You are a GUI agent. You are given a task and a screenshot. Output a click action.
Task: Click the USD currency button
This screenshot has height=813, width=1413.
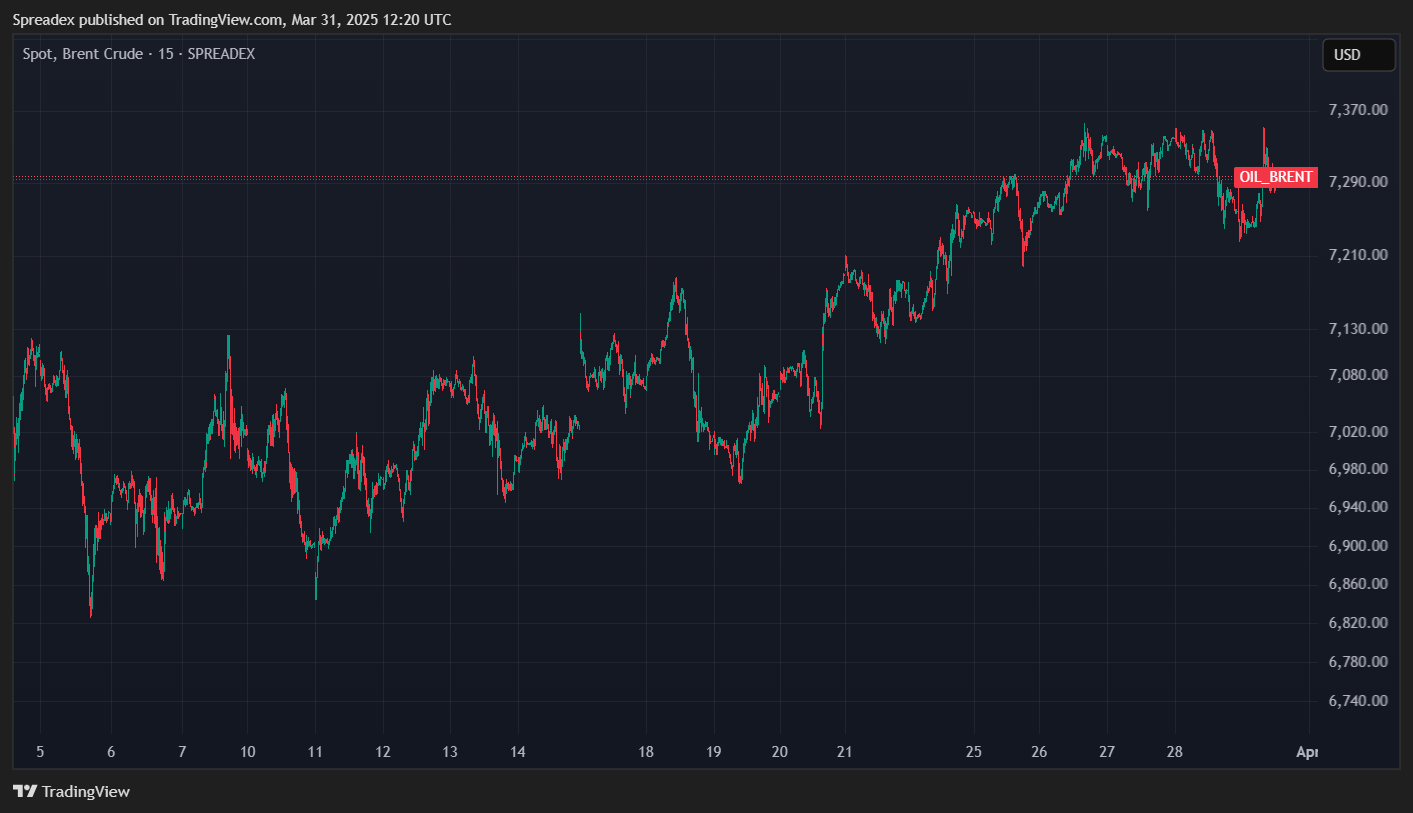tap(1359, 55)
